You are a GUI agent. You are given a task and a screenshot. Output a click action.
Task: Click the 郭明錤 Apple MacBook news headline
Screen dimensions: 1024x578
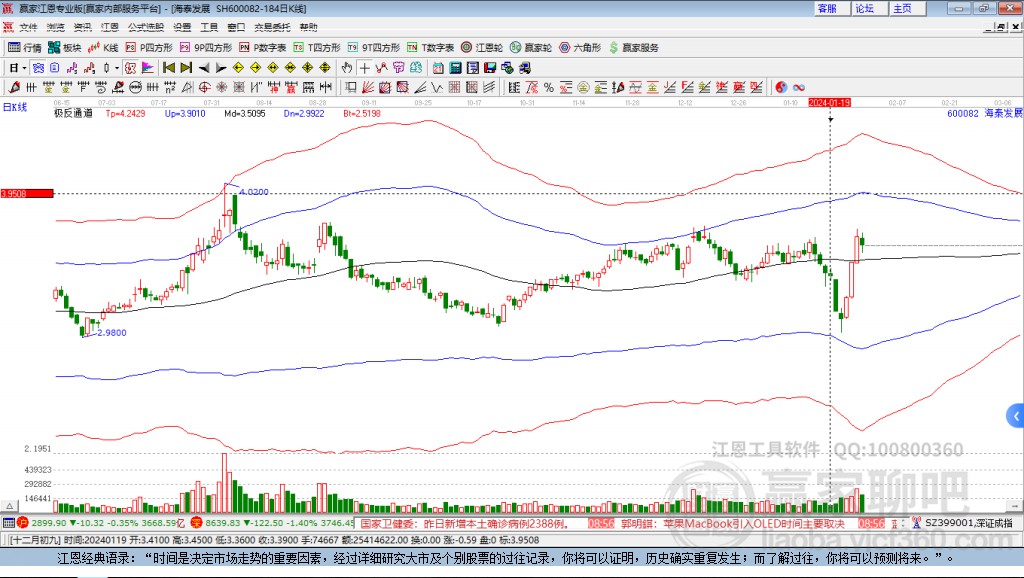tap(733, 524)
